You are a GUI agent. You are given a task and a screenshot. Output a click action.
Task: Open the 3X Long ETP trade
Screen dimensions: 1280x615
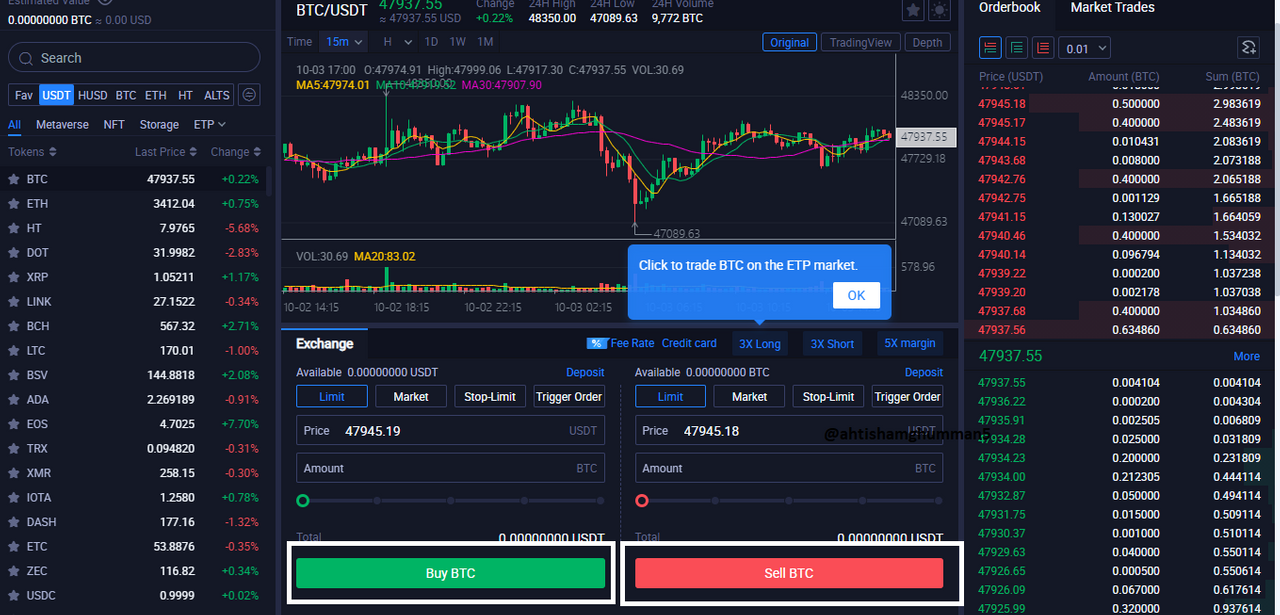point(760,343)
